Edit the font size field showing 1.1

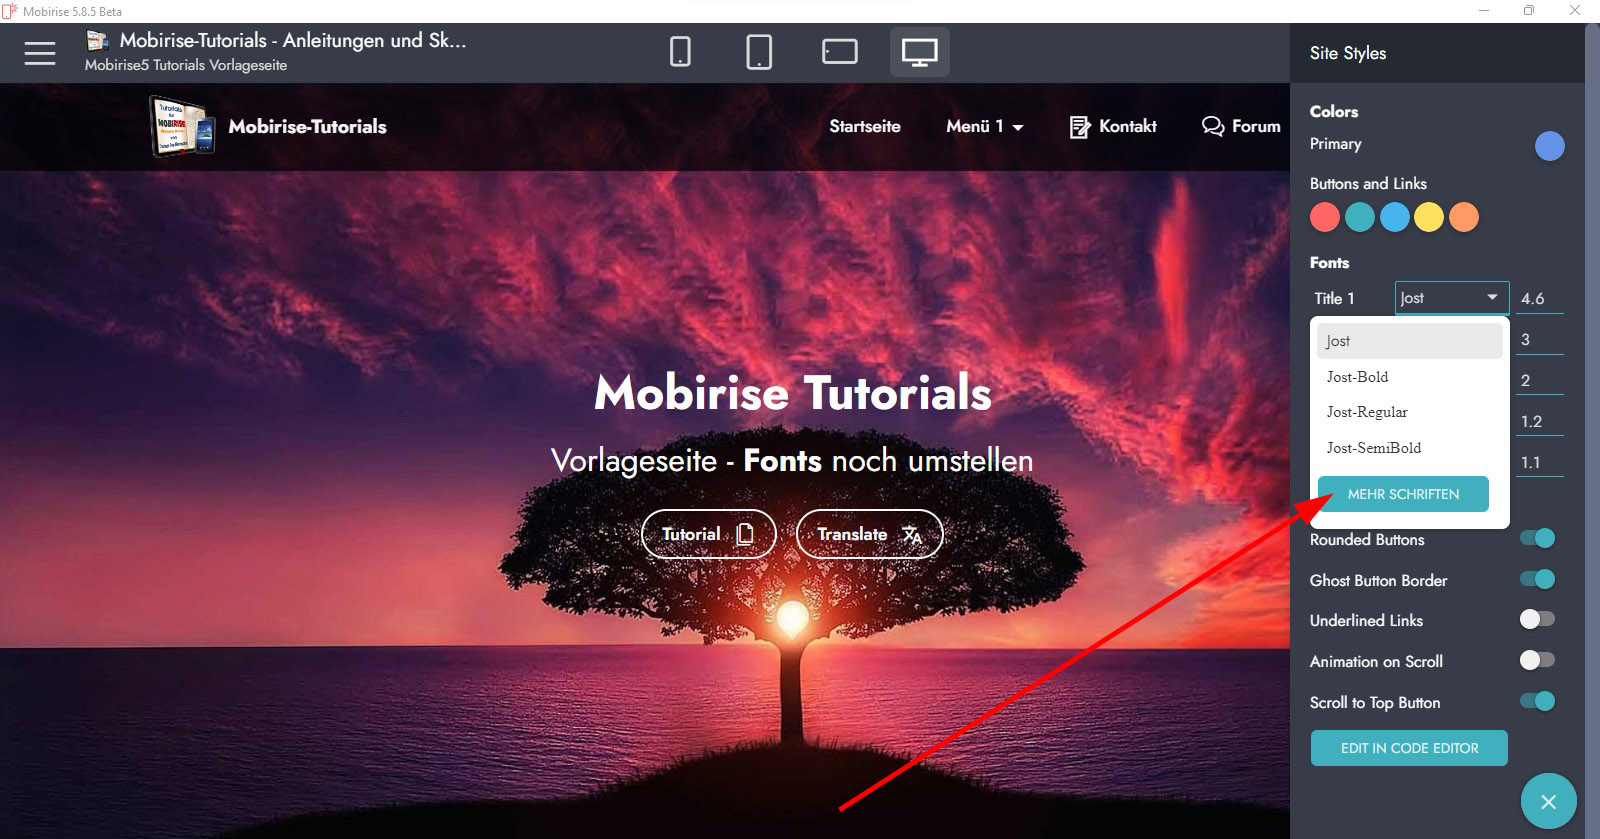pos(1540,463)
